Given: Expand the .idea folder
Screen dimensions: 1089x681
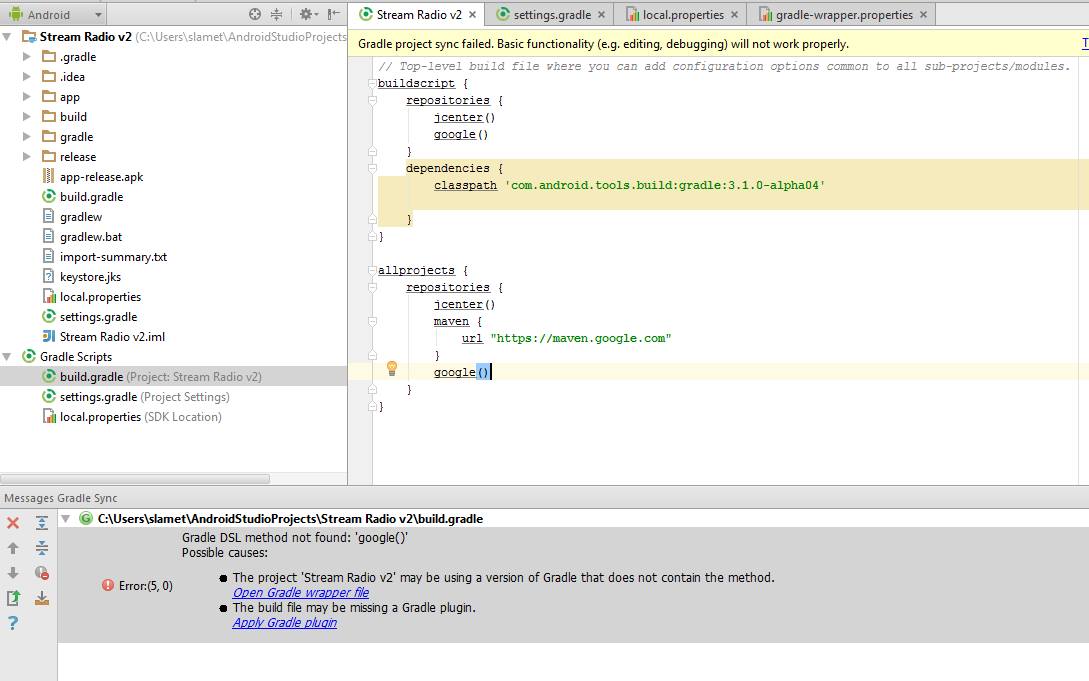Looking at the screenshot, I should (x=27, y=77).
